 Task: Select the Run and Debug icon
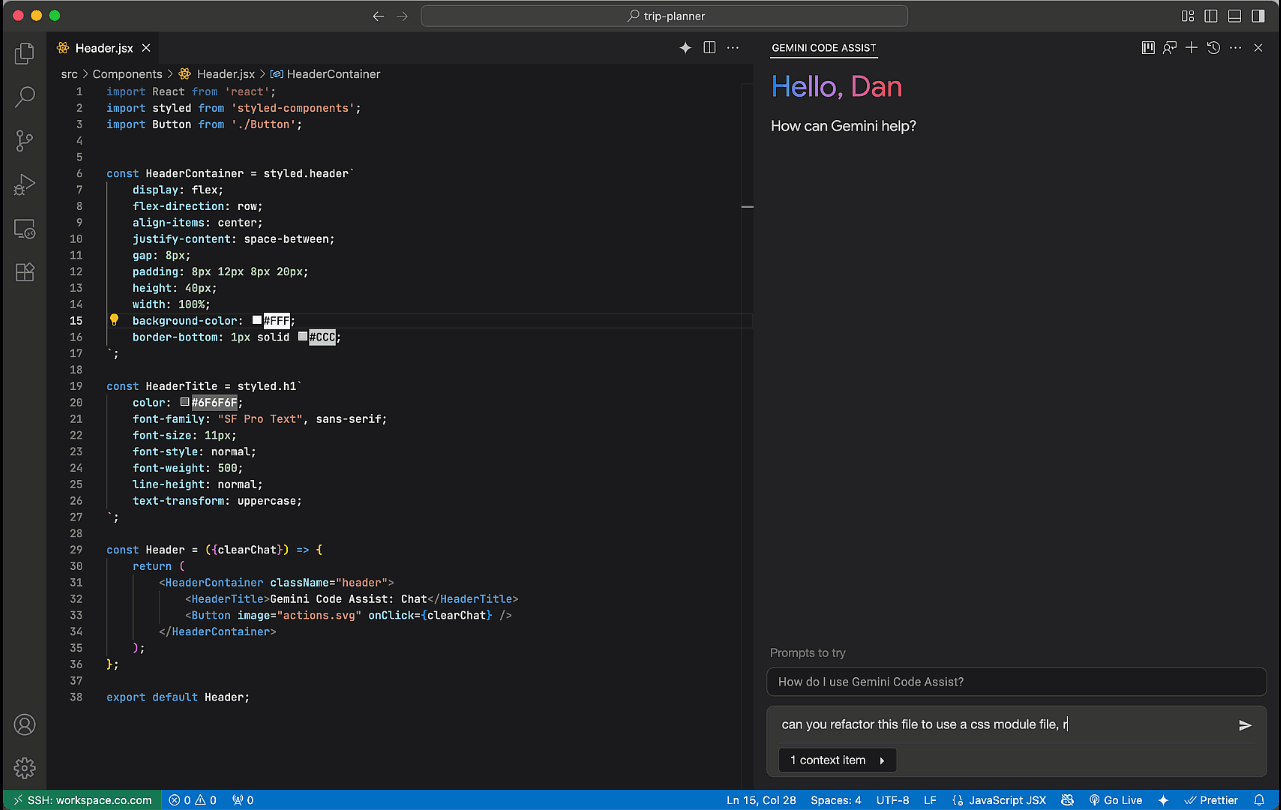[24, 184]
